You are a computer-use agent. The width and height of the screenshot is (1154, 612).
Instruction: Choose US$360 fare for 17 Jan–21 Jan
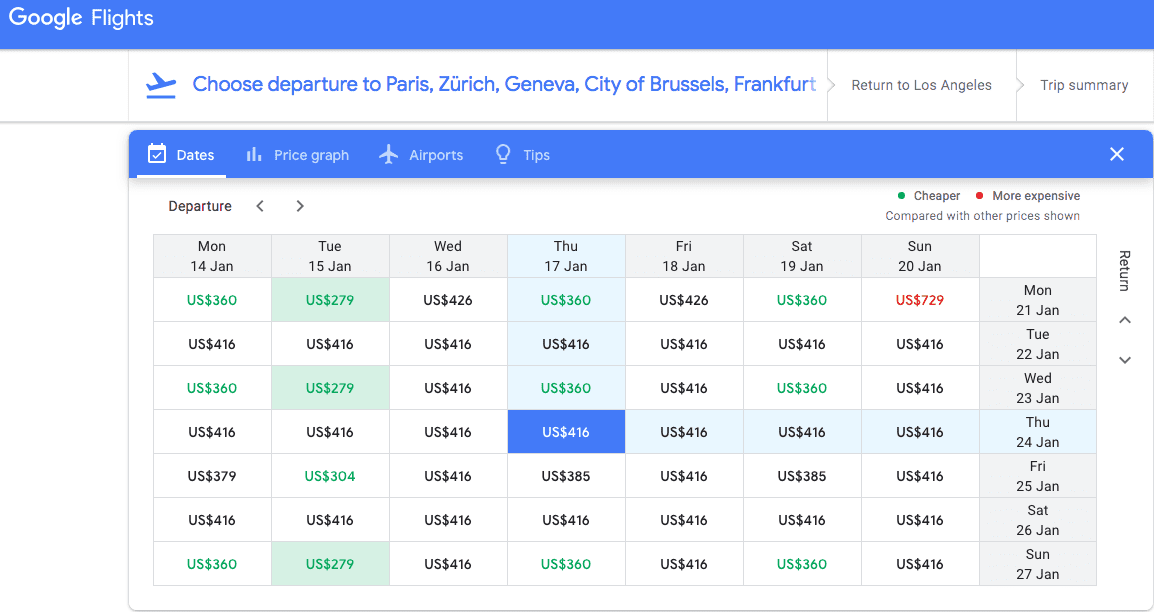pyautogui.click(x=566, y=300)
